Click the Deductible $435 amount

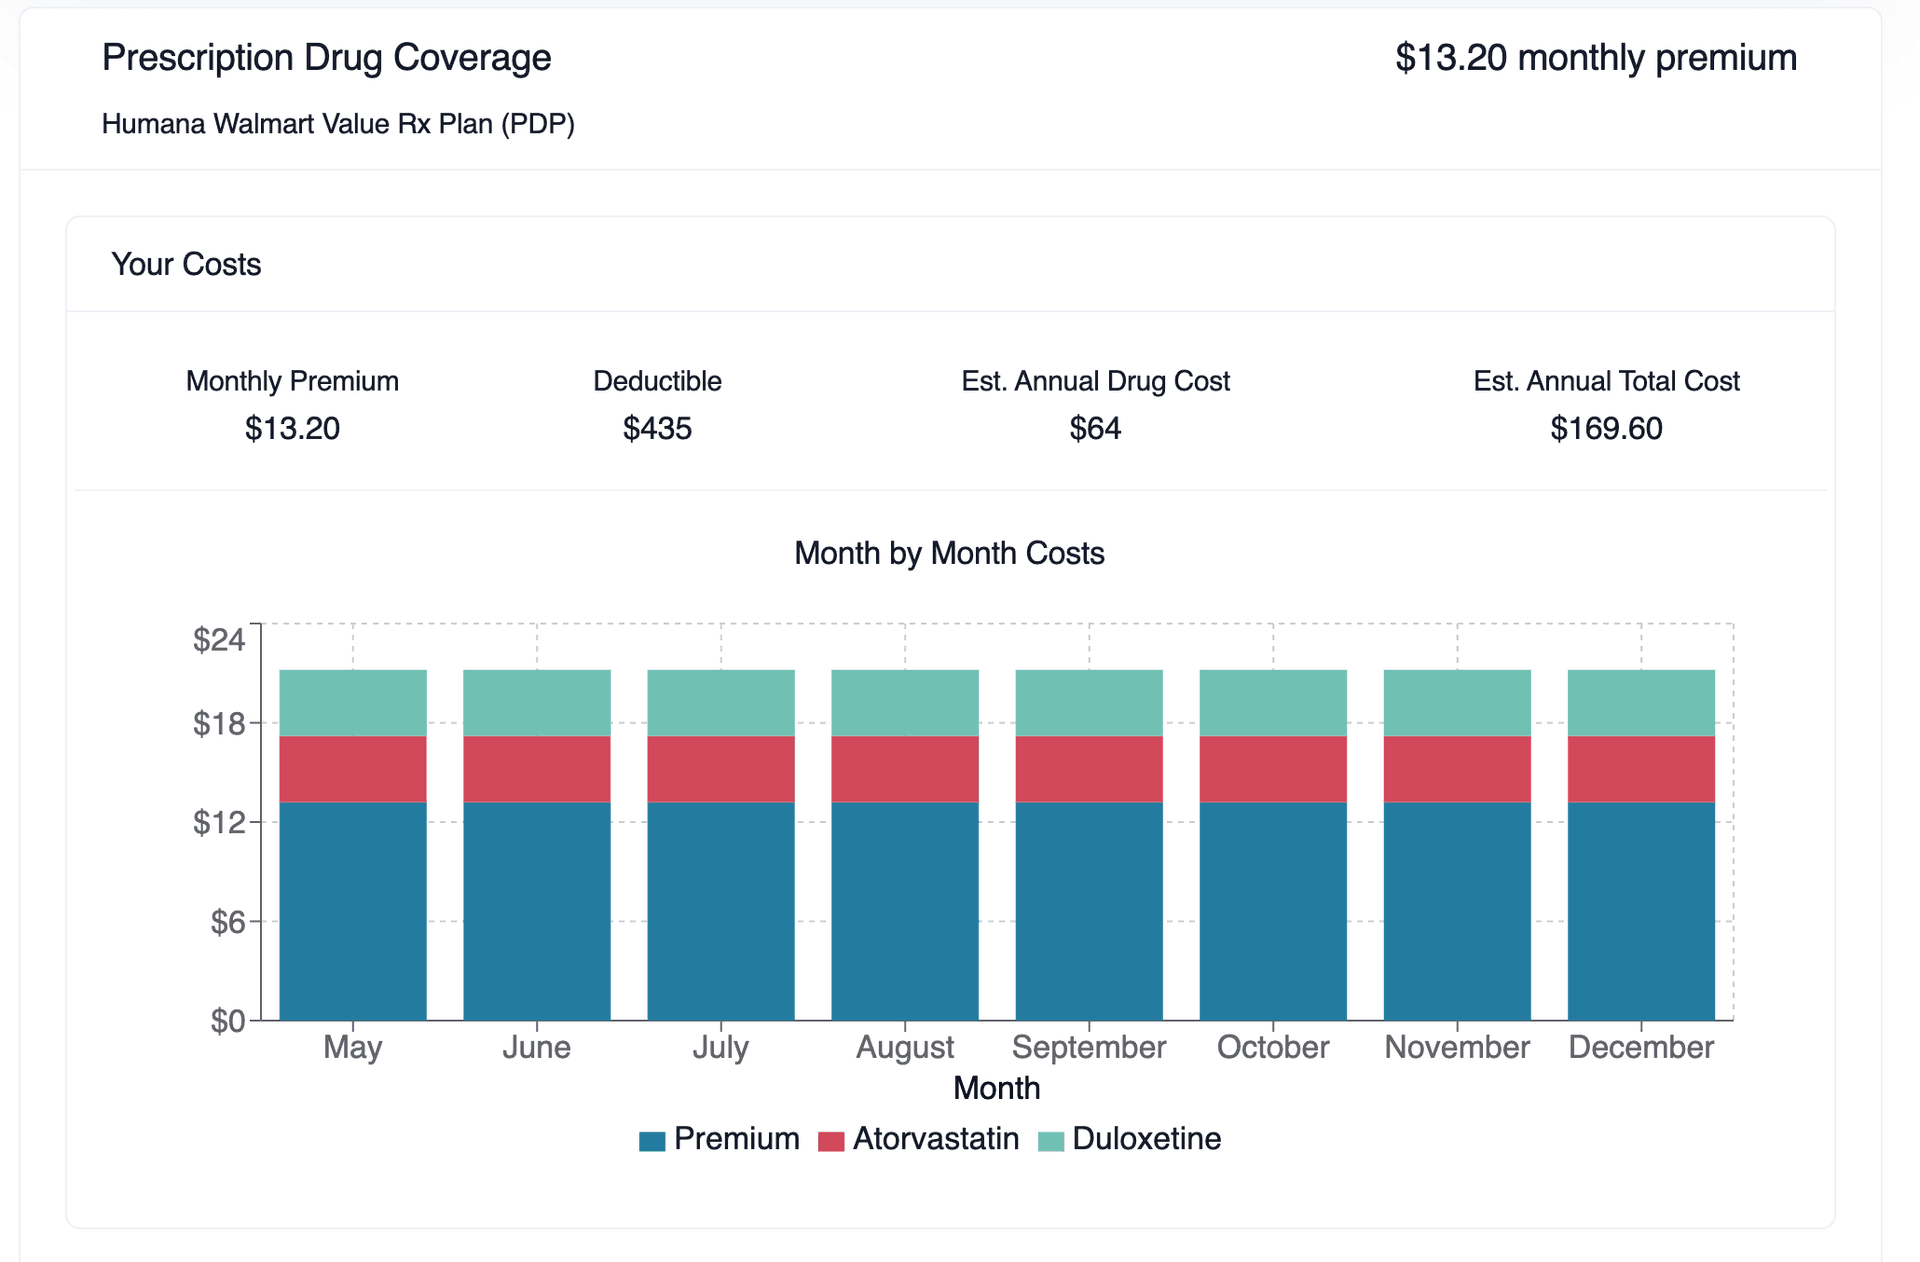coord(657,429)
